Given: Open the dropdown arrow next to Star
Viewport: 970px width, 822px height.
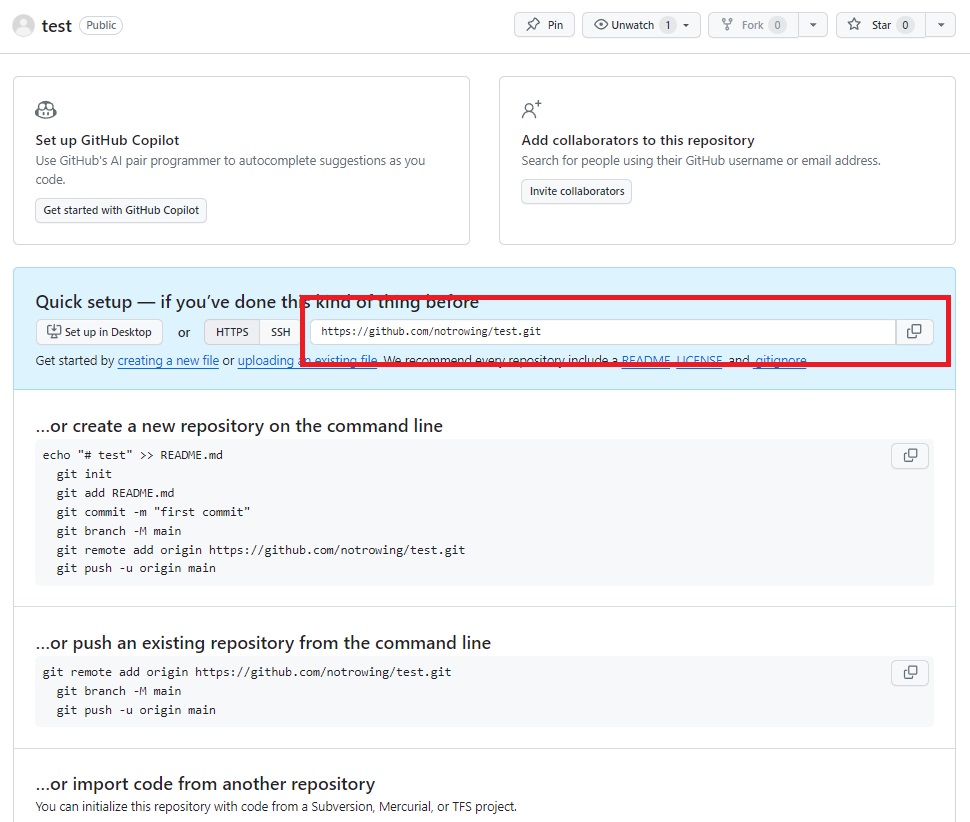Looking at the screenshot, I should point(940,25).
